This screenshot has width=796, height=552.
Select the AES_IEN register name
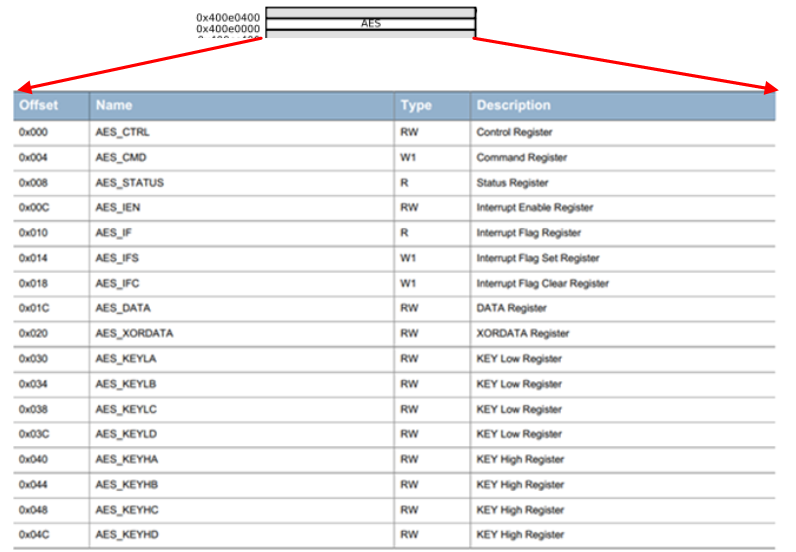click(x=118, y=208)
